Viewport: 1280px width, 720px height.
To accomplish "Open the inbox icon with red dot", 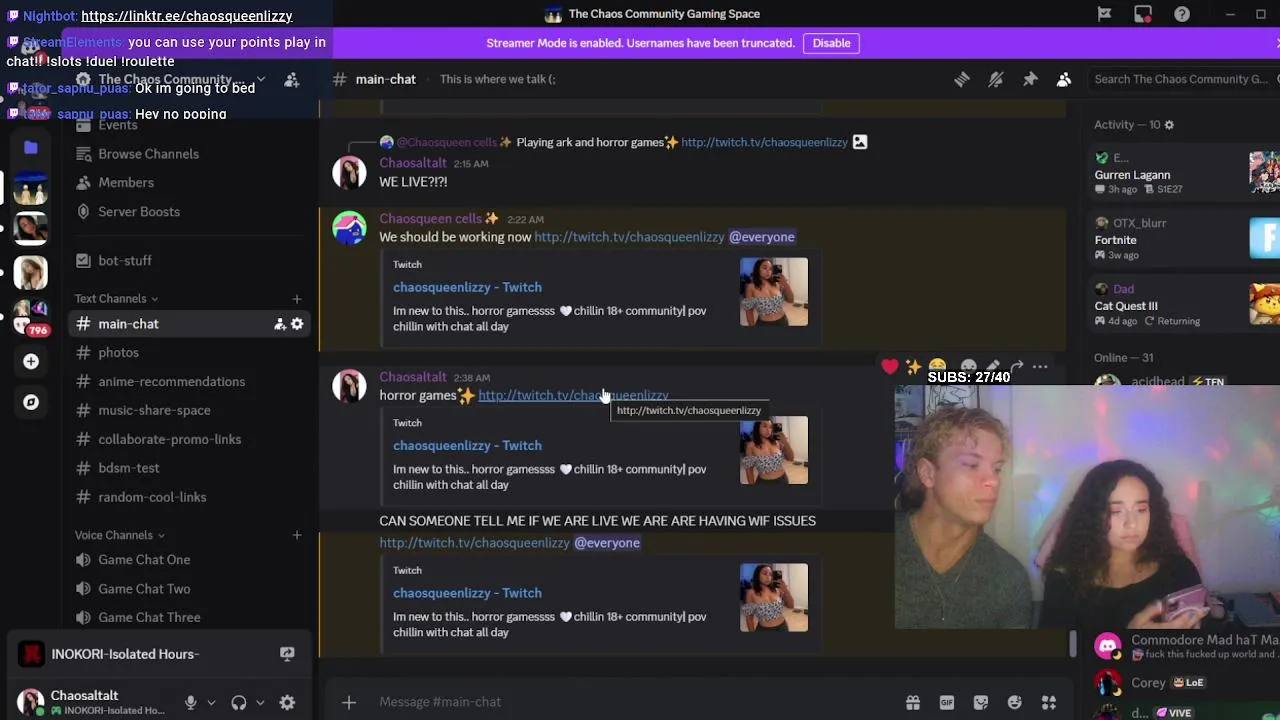I will (x=1143, y=14).
